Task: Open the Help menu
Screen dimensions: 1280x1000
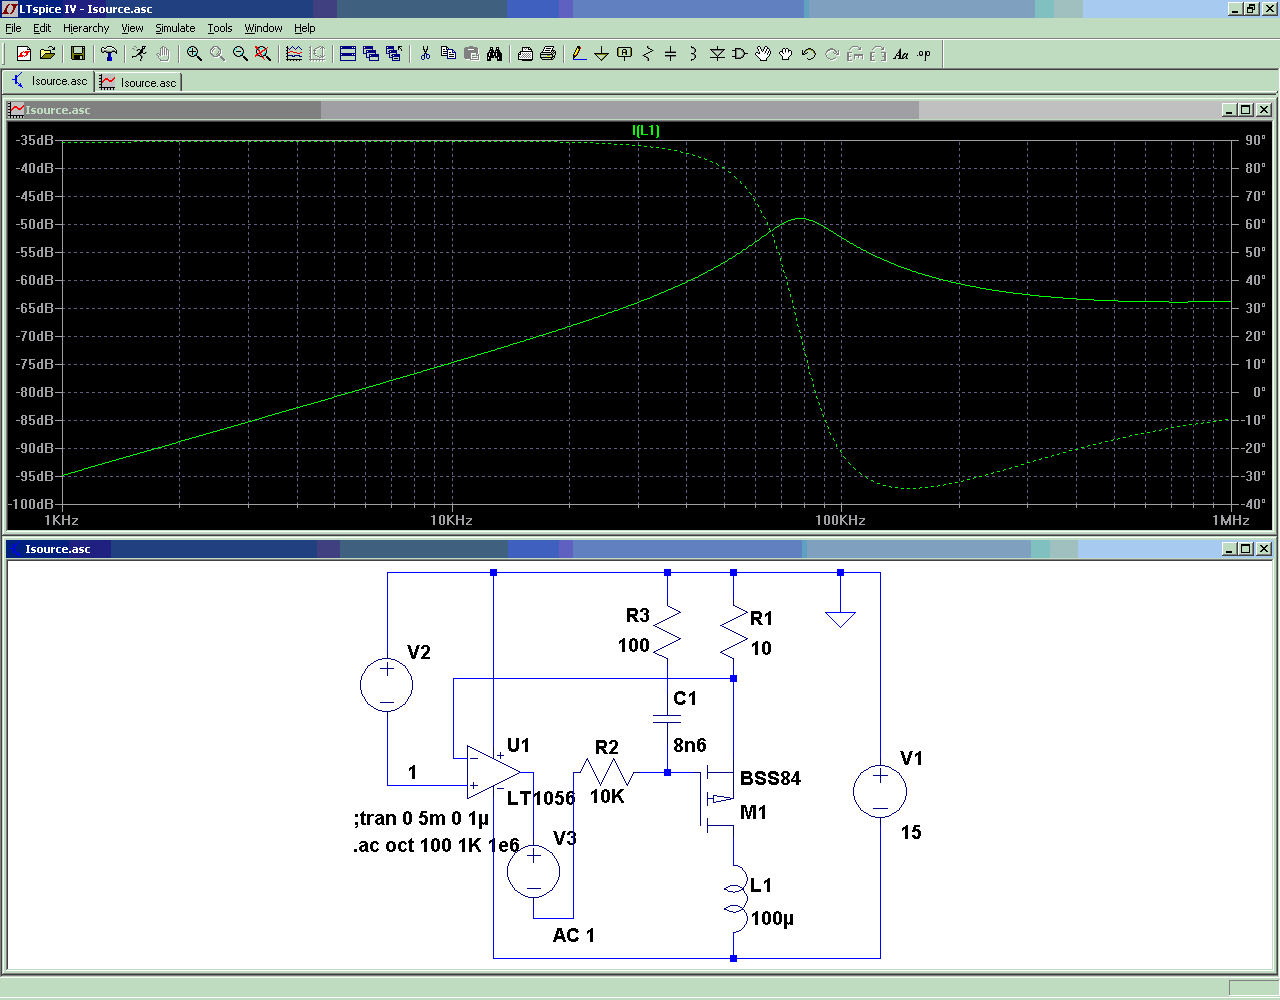Action: (305, 28)
